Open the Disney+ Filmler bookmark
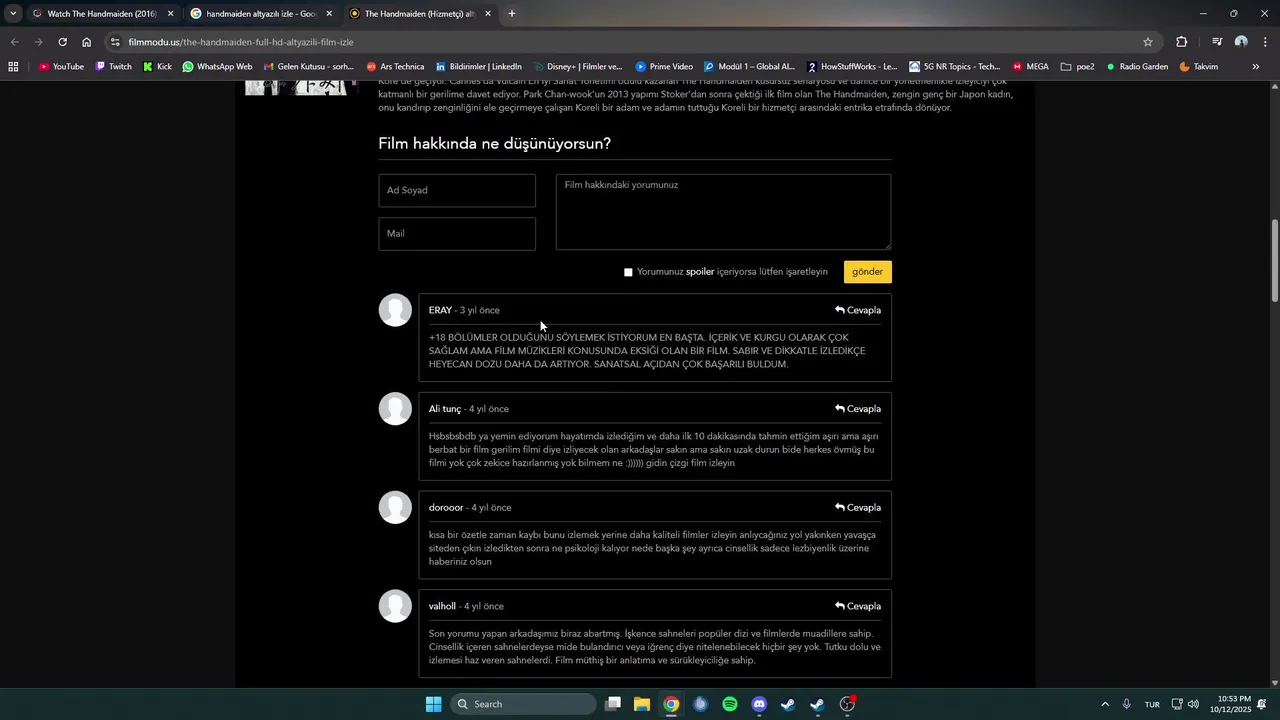 click(x=577, y=67)
